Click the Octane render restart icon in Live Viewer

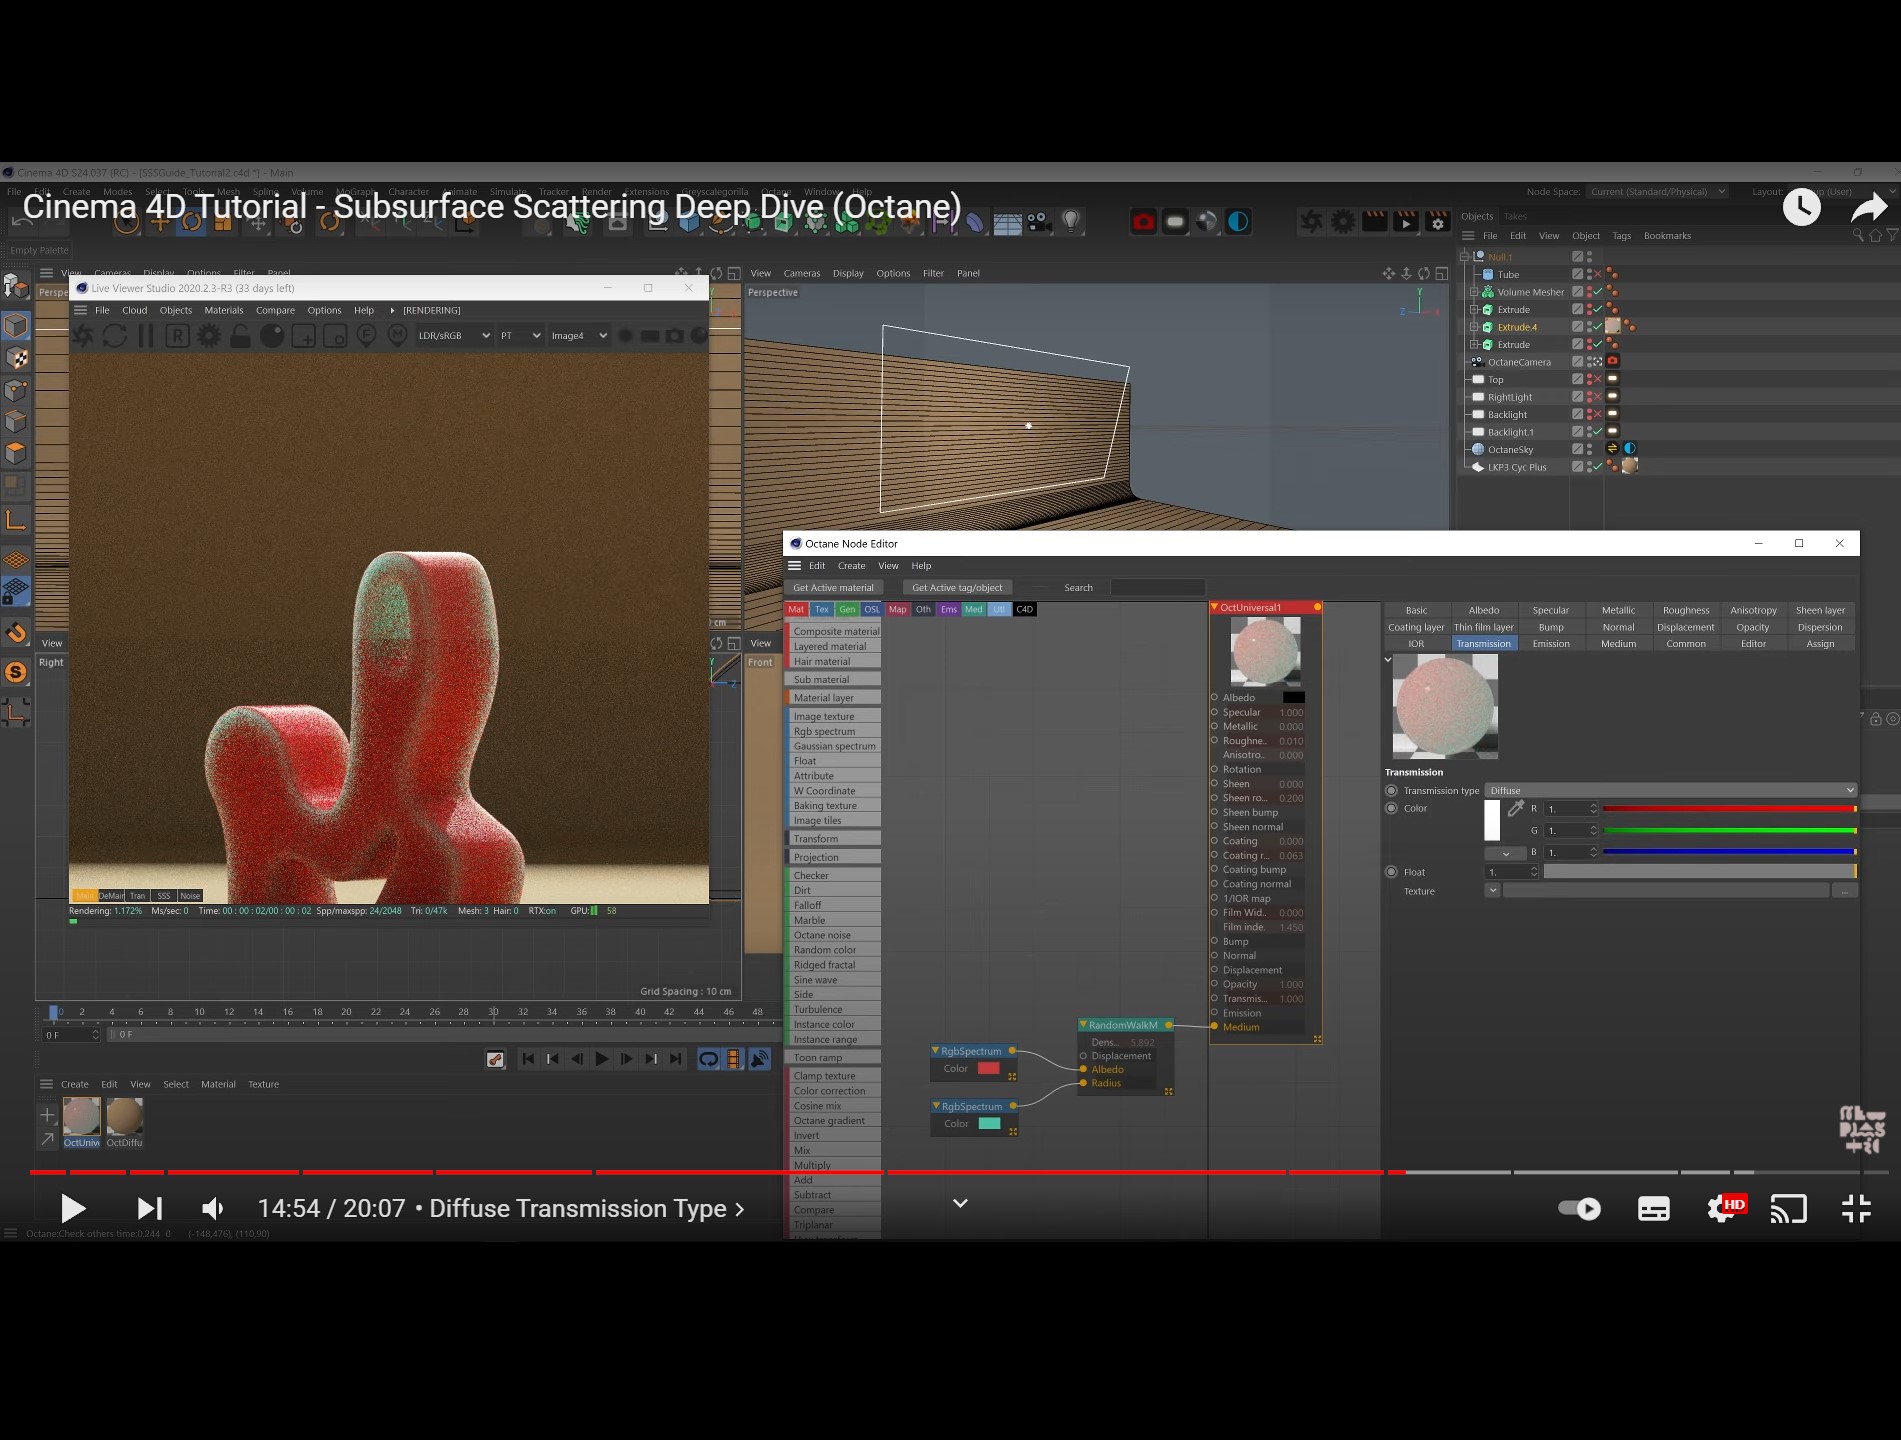coord(115,336)
